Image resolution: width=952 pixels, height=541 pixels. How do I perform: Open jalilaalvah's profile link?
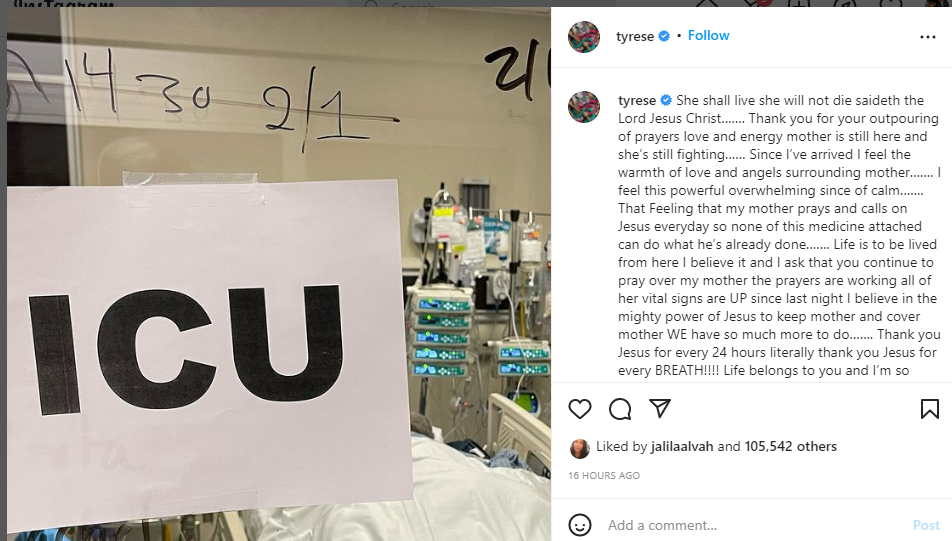click(x=682, y=446)
